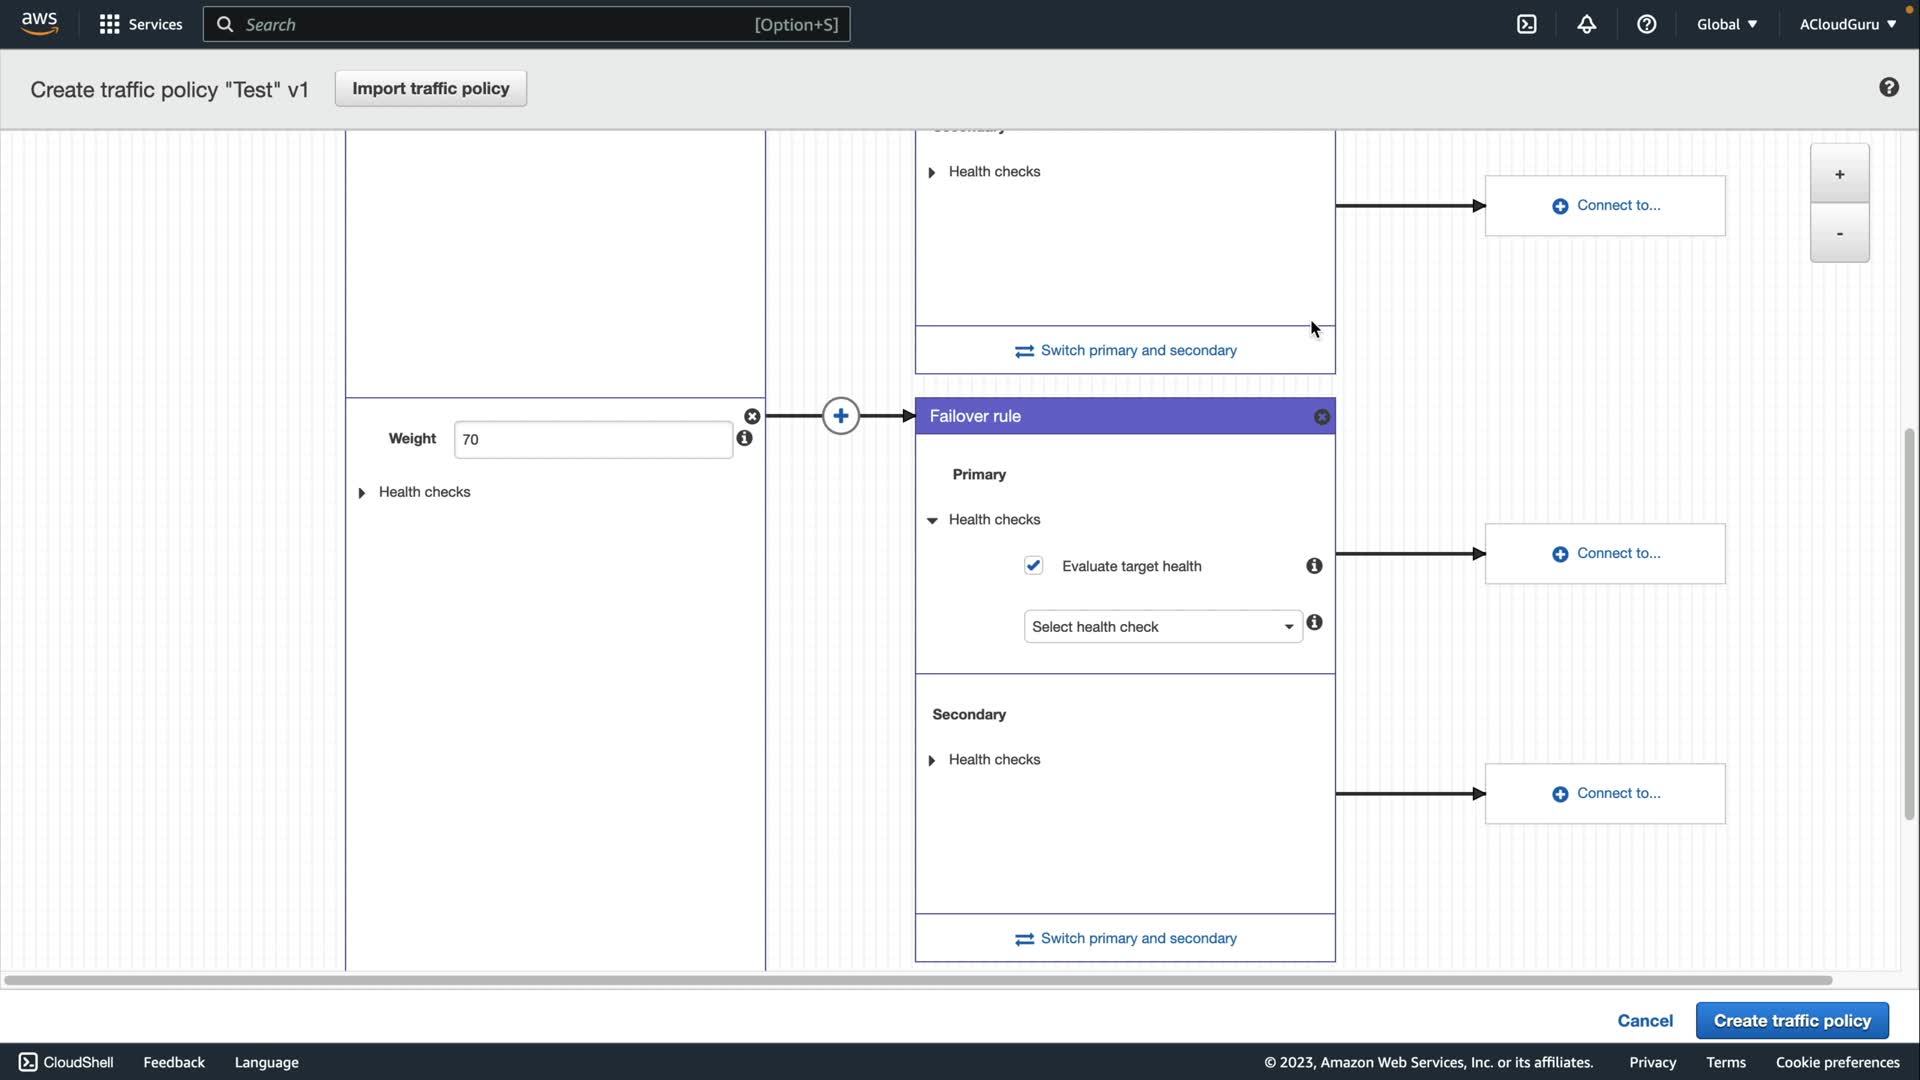Click the plus circle between weight and failover rule
Image resolution: width=1920 pixels, height=1080 pixels.
pyautogui.click(x=841, y=416)
